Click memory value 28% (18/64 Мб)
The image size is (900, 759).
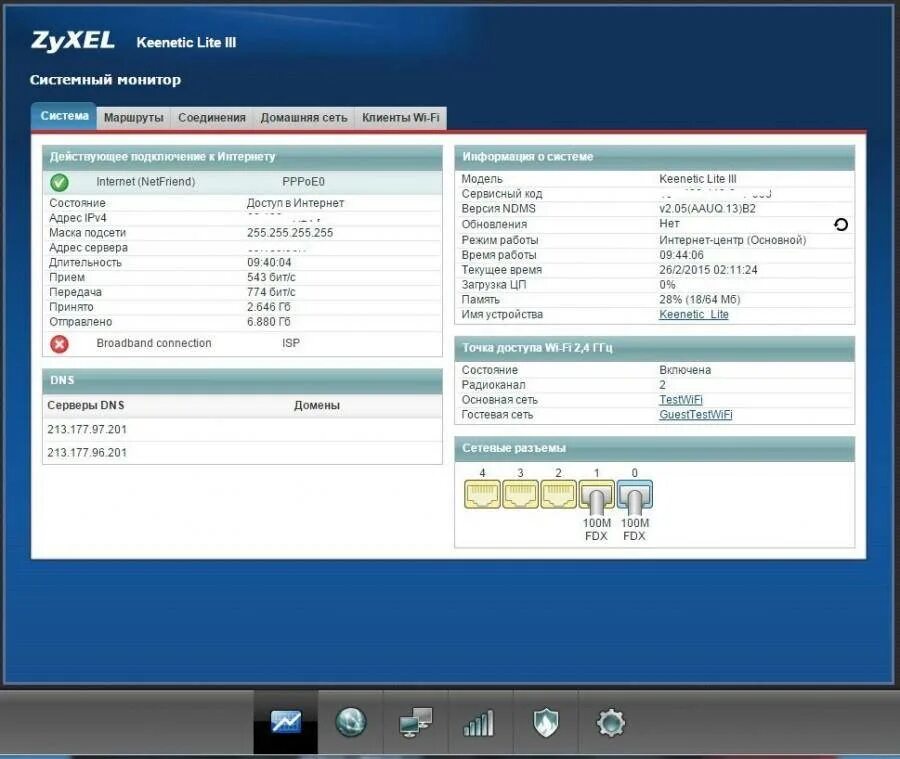coord(700,300)
